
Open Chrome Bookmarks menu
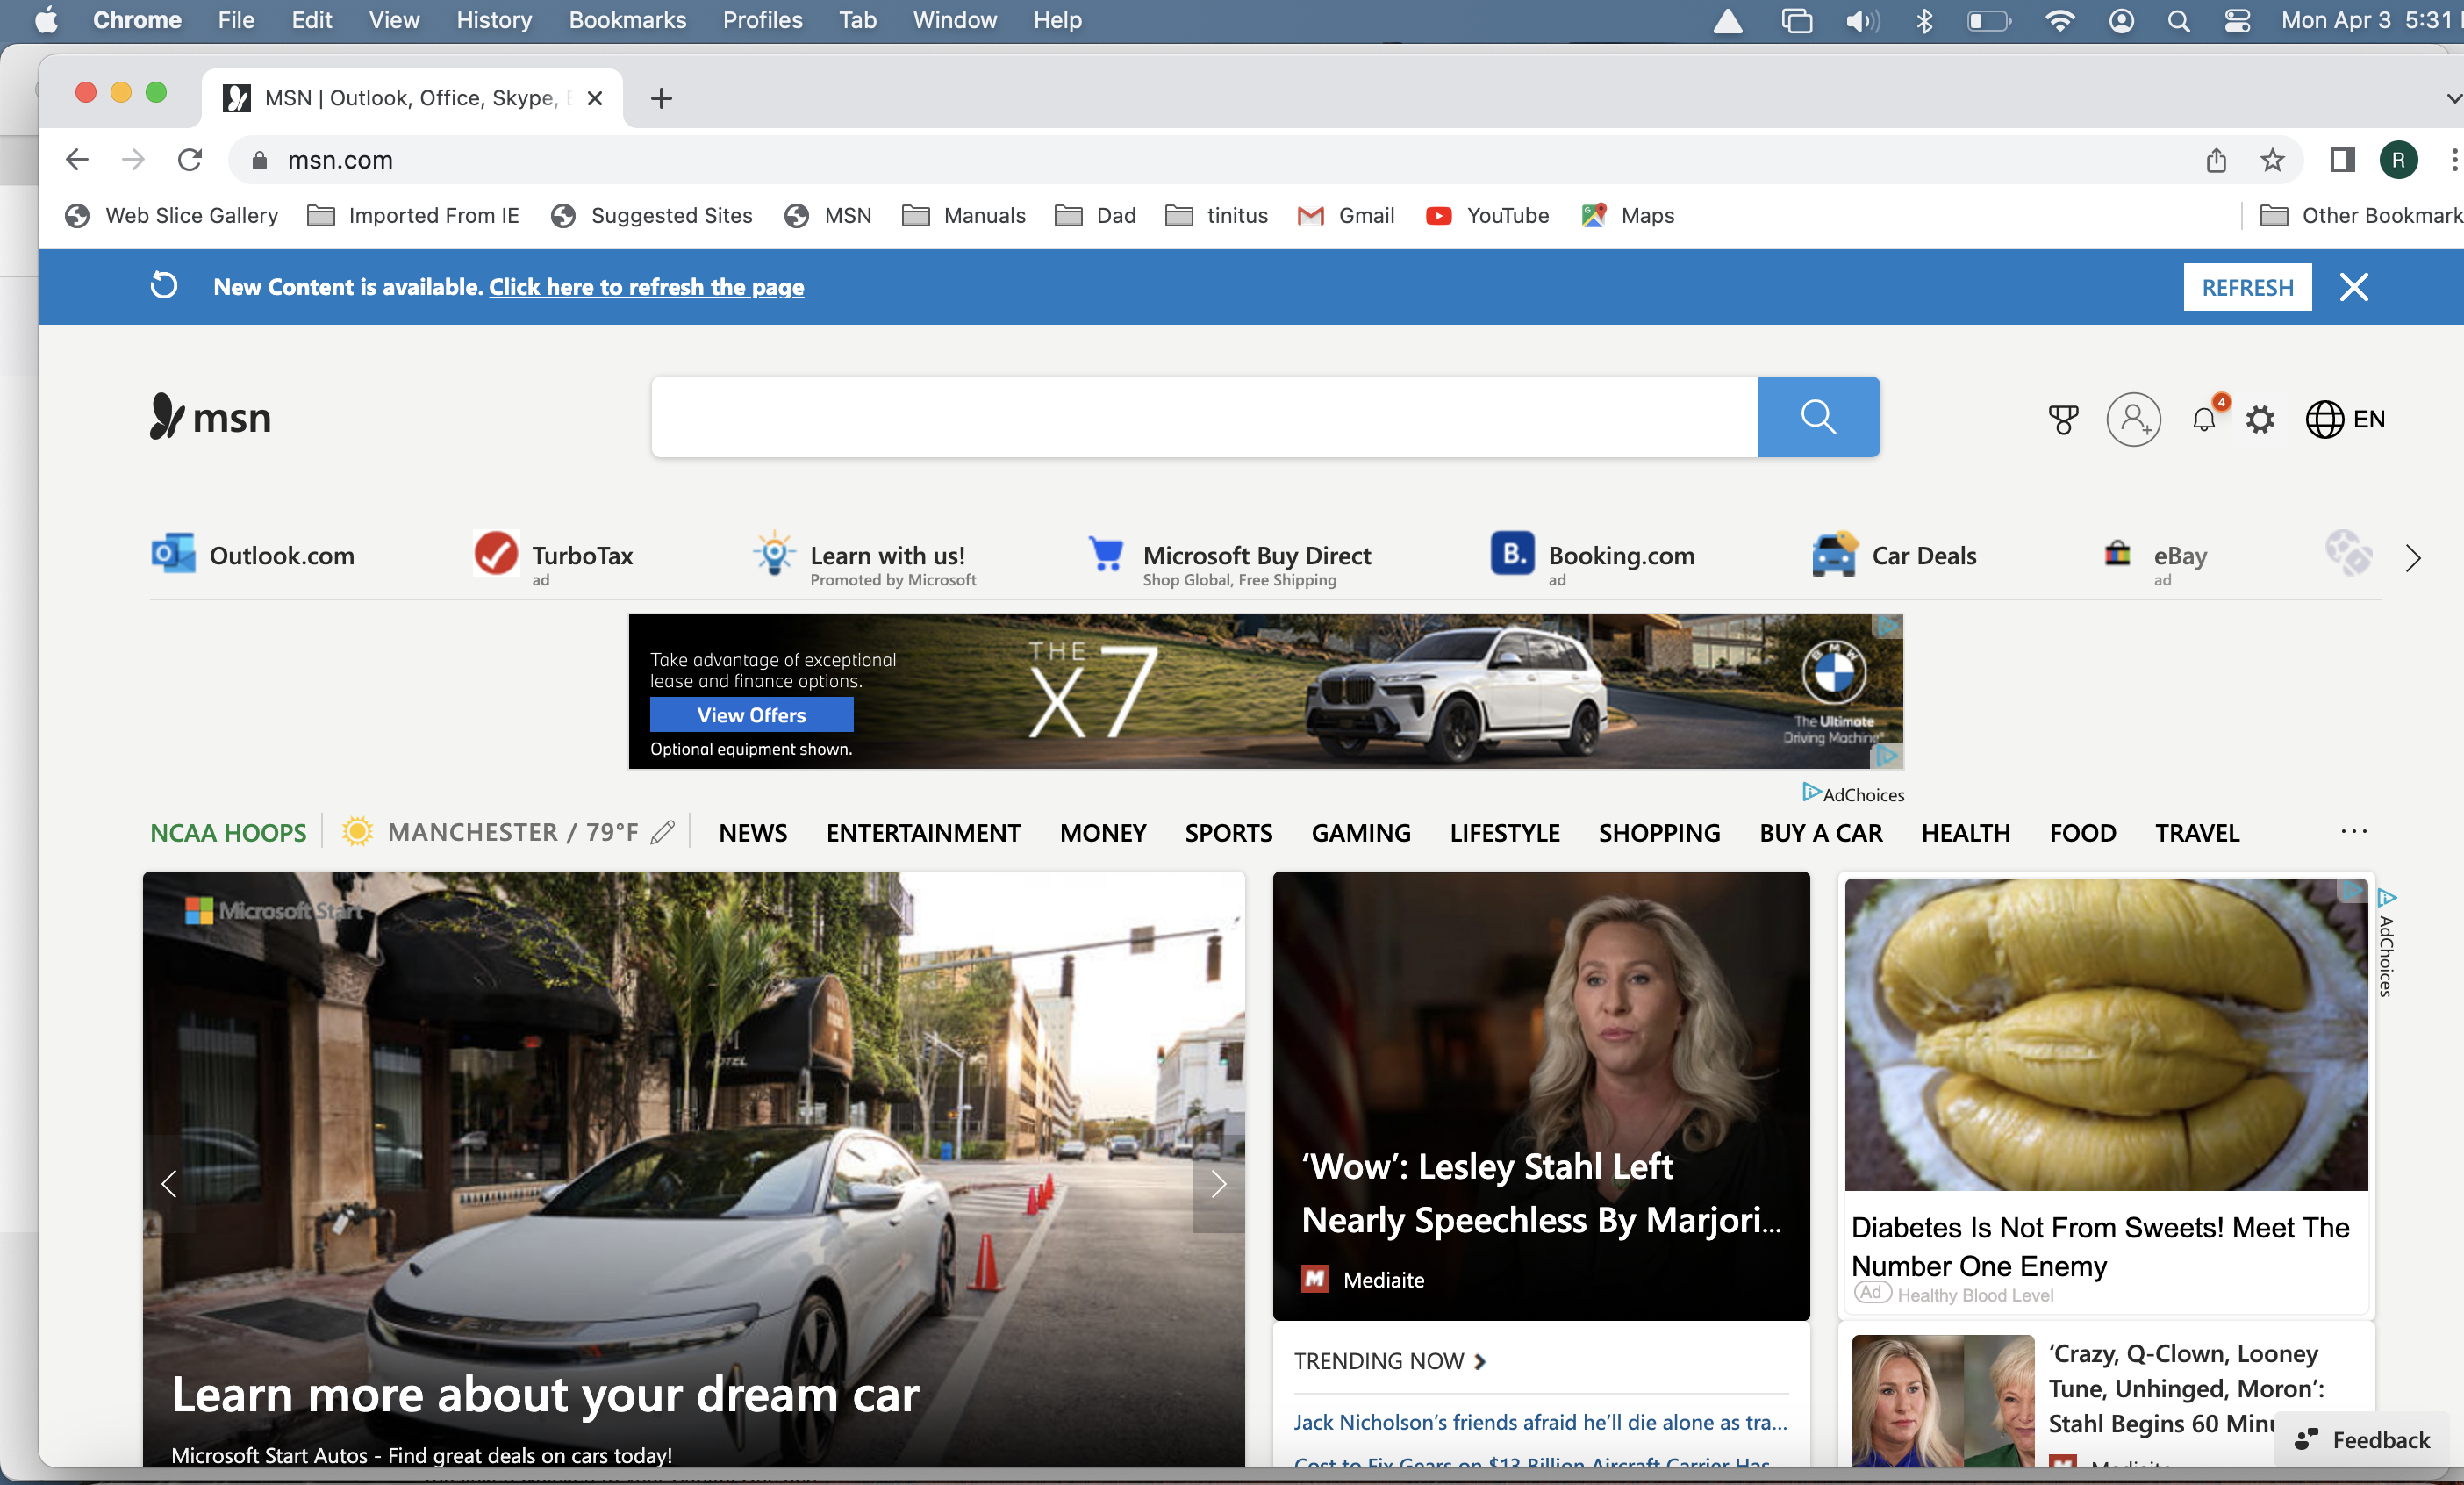[627, 20]
